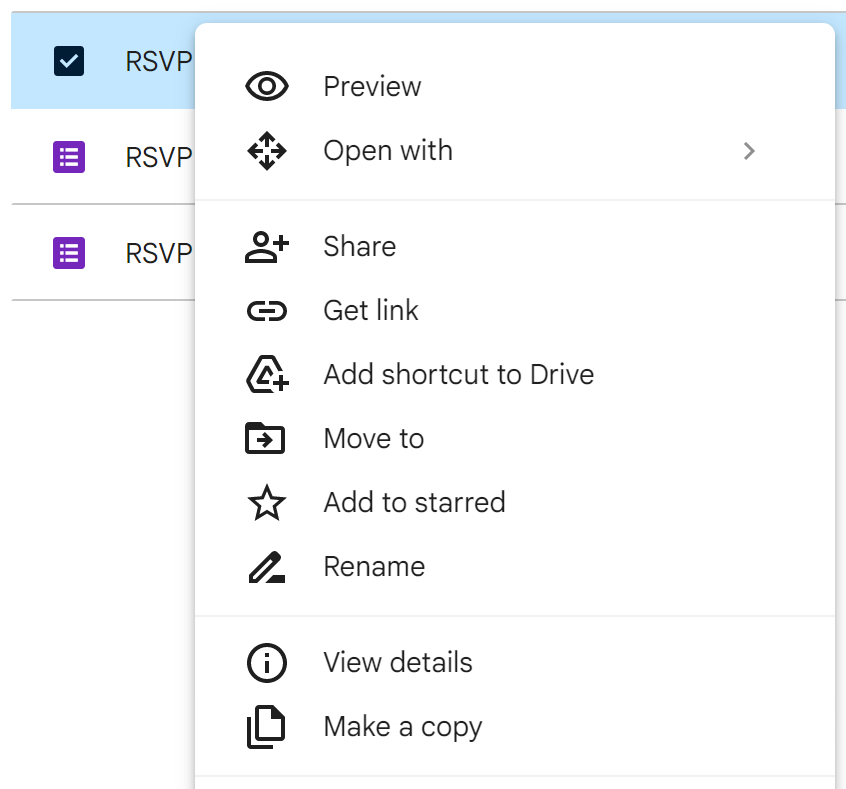846x789 pixels.
Task: Select the third RSVP form row
Action: point(157,253)
